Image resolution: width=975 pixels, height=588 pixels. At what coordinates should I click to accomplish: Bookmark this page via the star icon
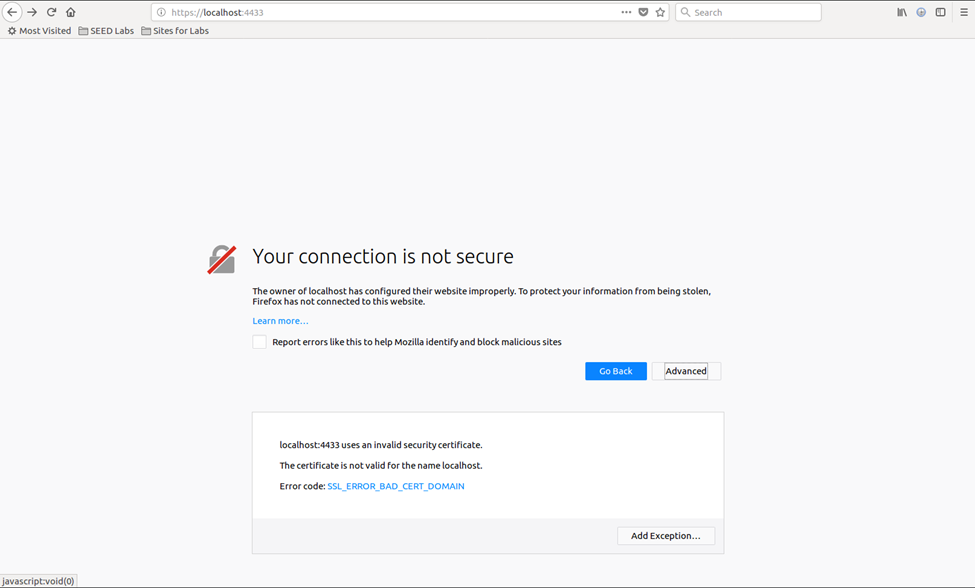[659, 11]
